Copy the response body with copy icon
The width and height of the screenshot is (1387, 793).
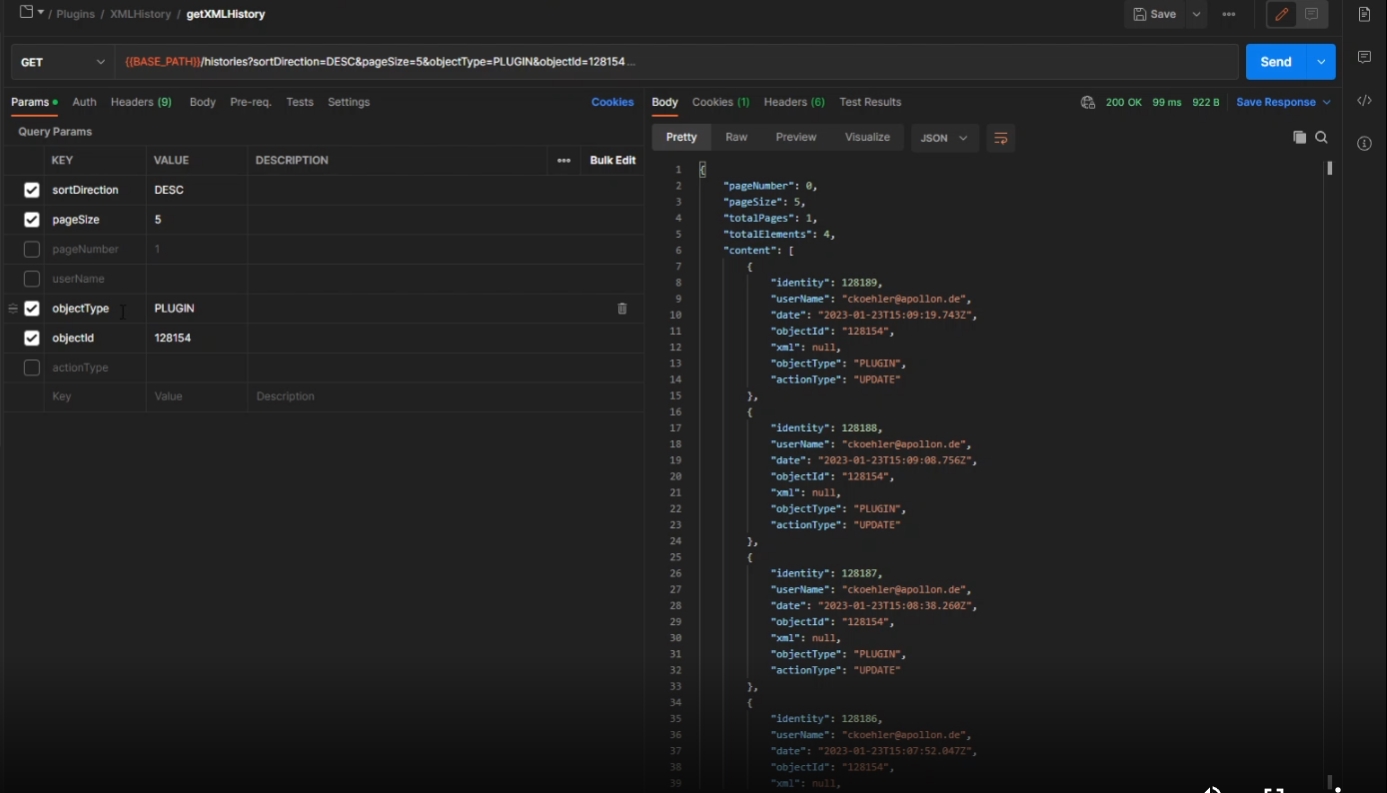coord(1299,138)
